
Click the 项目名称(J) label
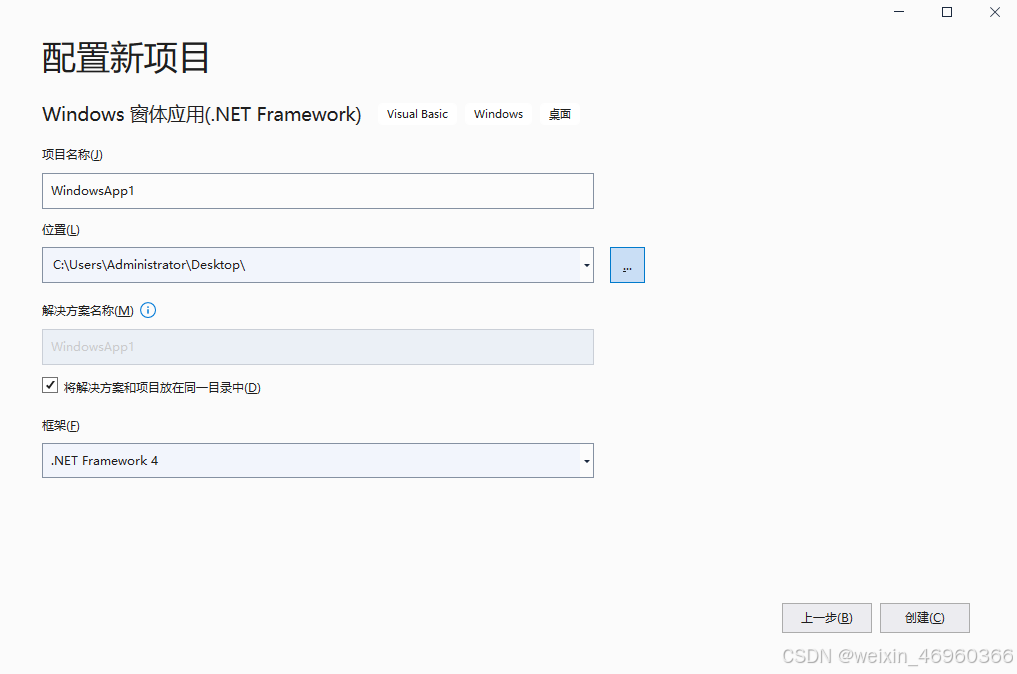(72, 154)
